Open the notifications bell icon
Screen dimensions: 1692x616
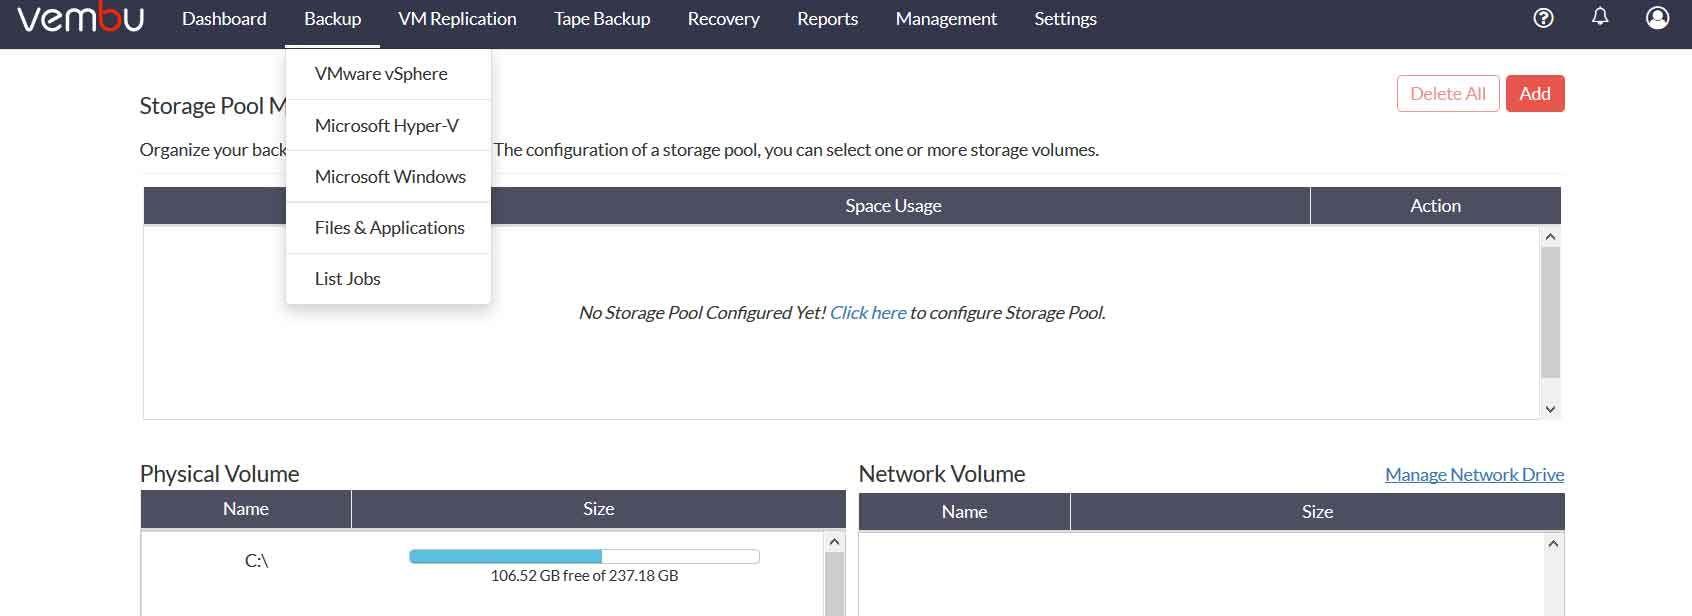pyautogui.click(x=1600, y=17)
